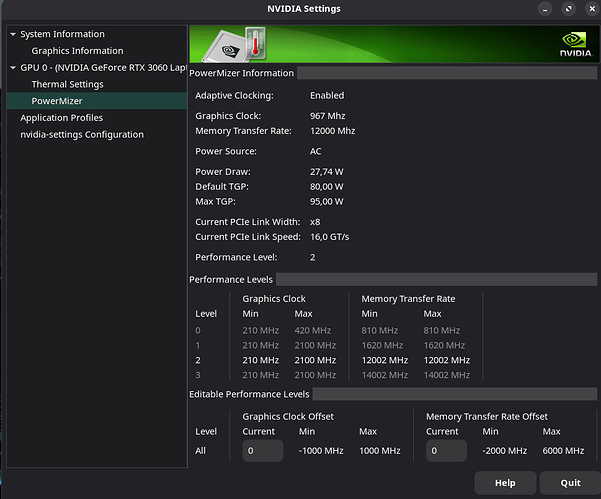Screen dimensions: 601x499
Task: Click the Quit button
Action: pos(570,483)
